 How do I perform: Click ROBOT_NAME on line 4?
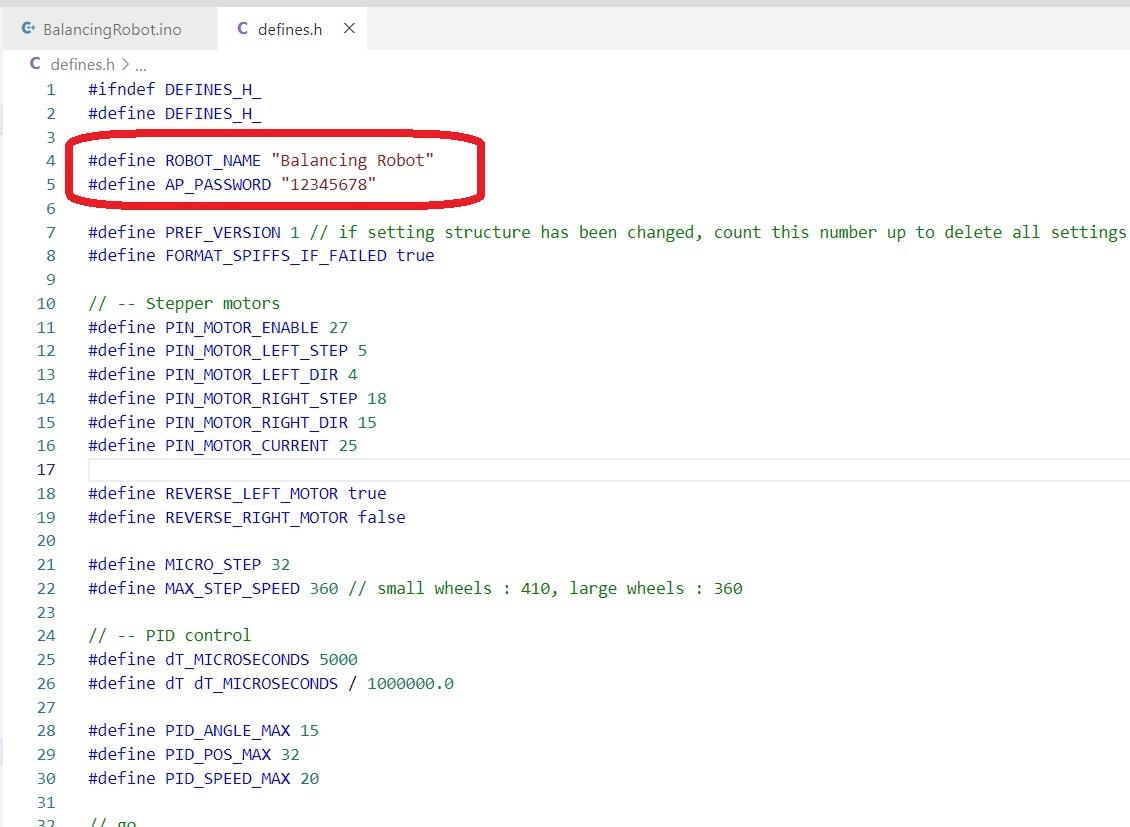213,160
